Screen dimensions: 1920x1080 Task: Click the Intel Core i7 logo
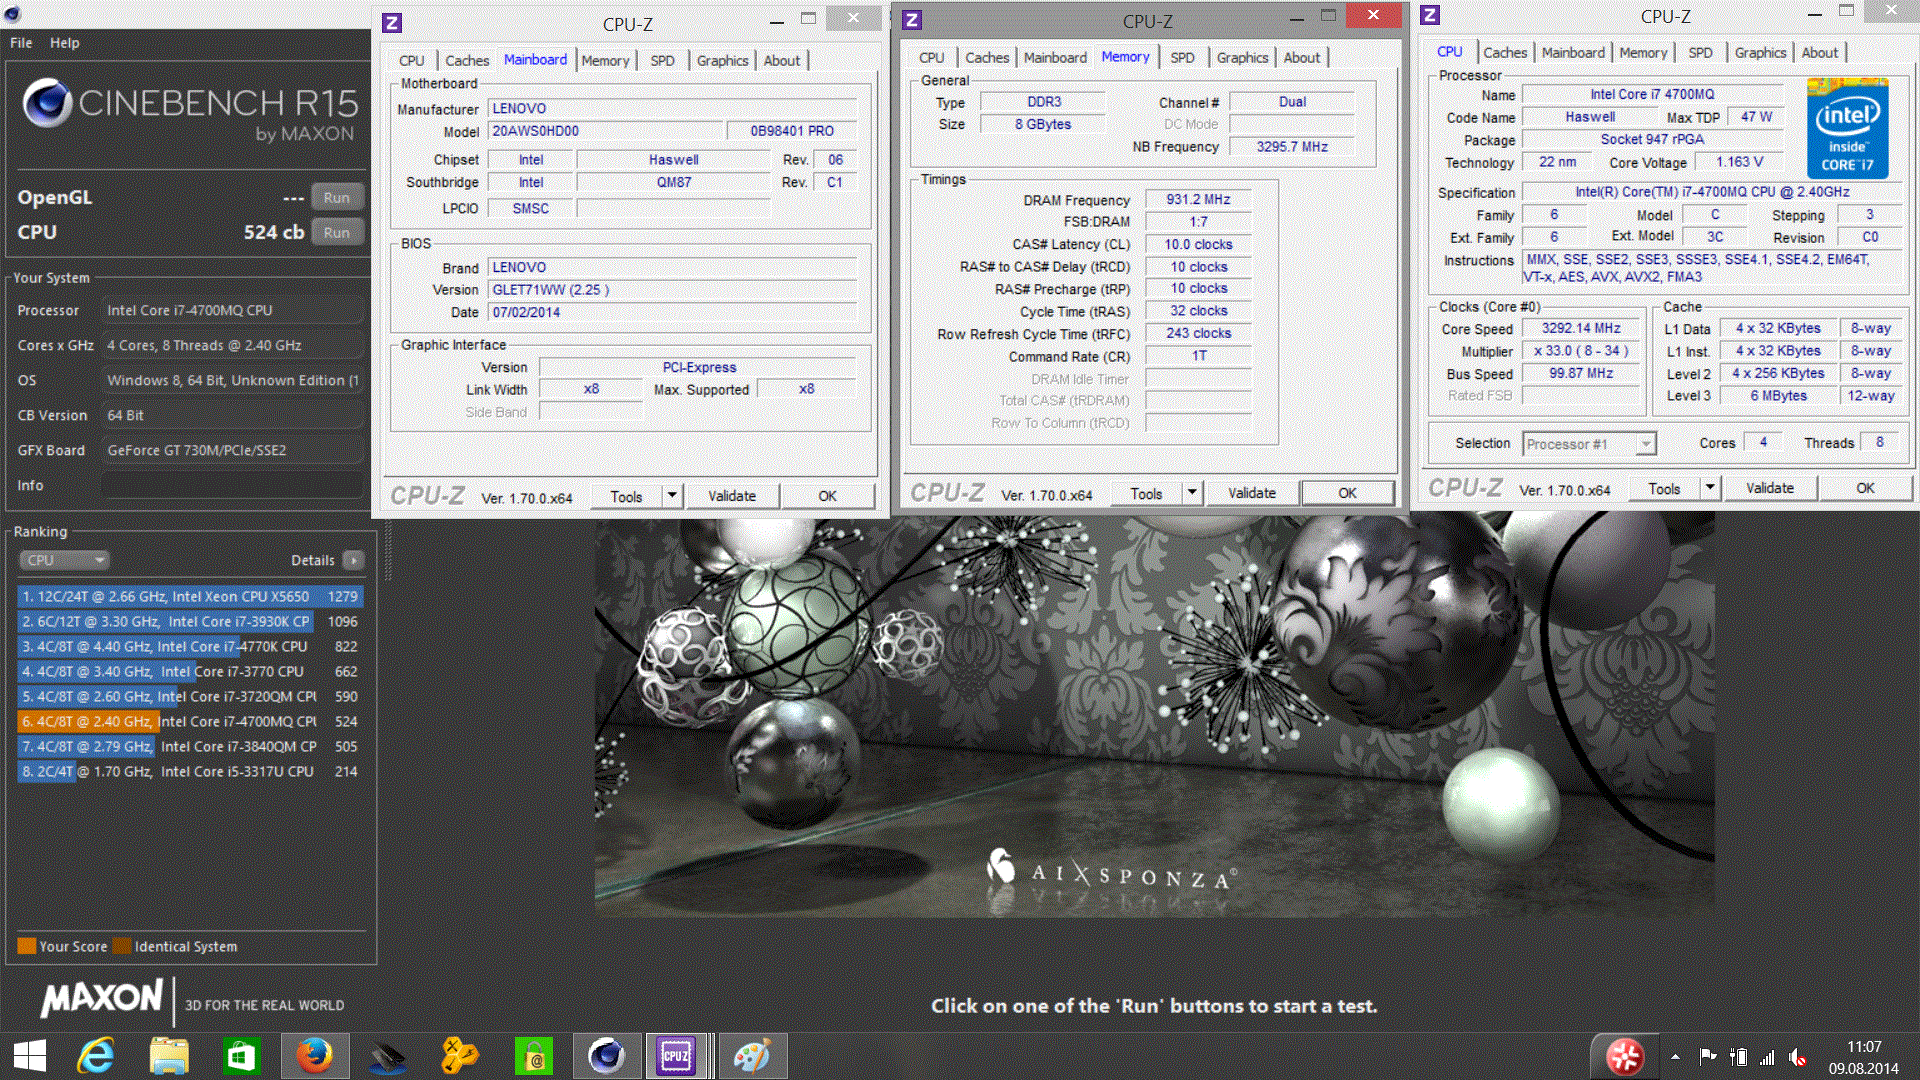(1847, 129)
